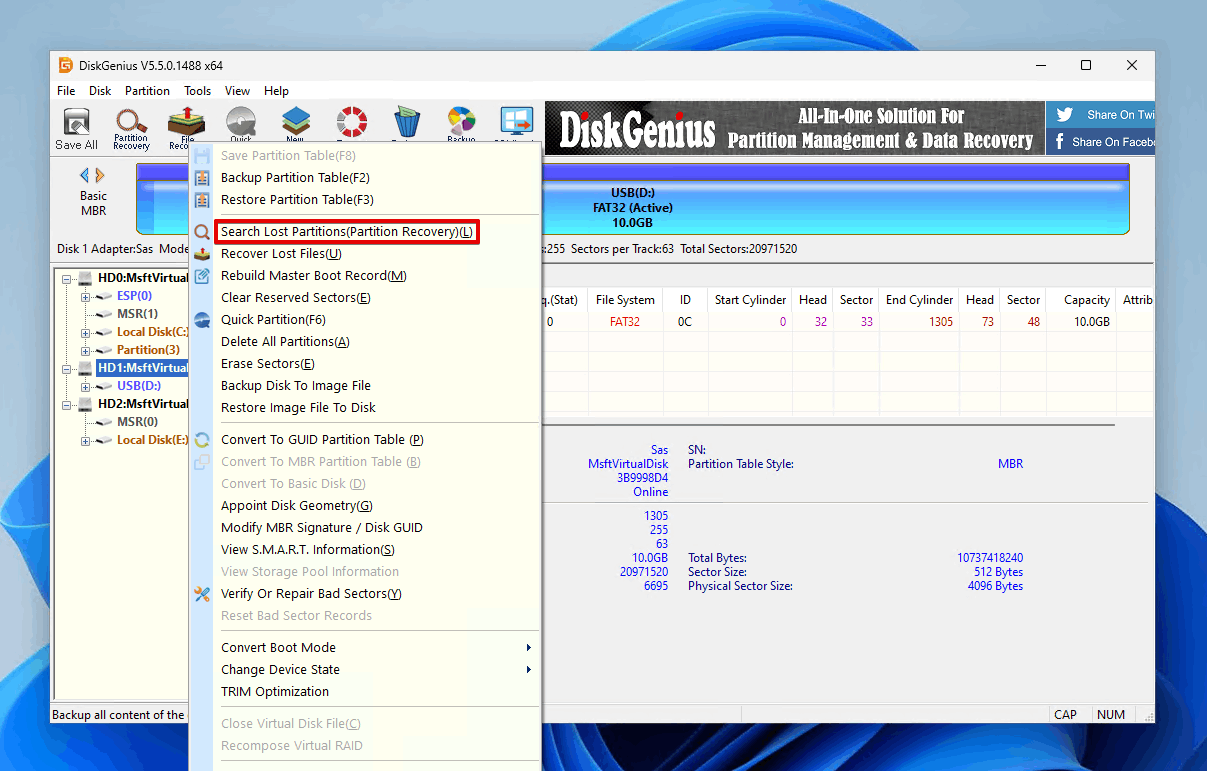1207x771 pixels.
Task: Open Convert Boot Mode submenu arrow
Action: 529,648
